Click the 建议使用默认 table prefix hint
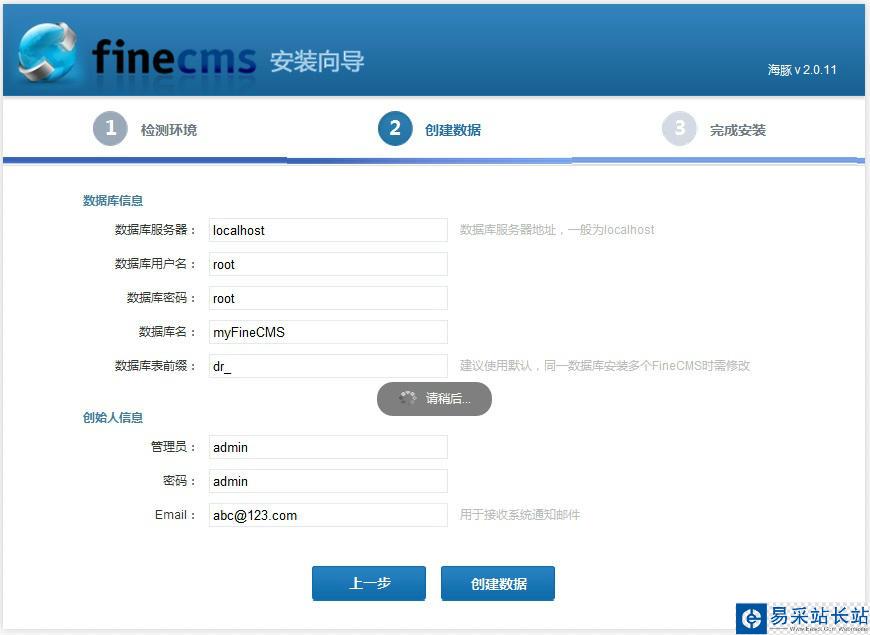The image size is (870, 635). 604,366
